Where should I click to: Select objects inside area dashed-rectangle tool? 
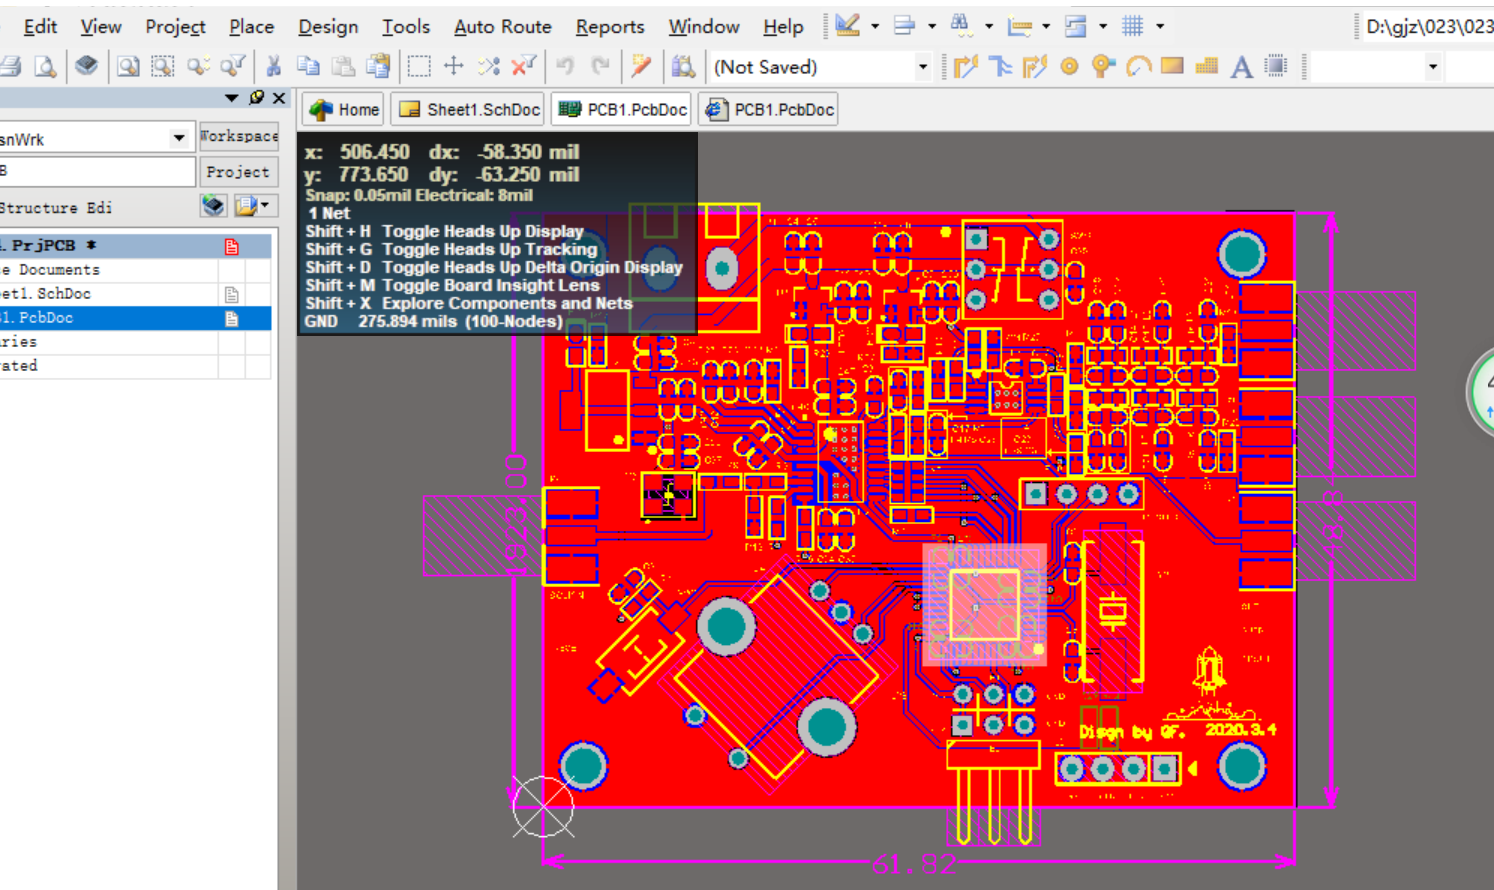tap(419, 67)
